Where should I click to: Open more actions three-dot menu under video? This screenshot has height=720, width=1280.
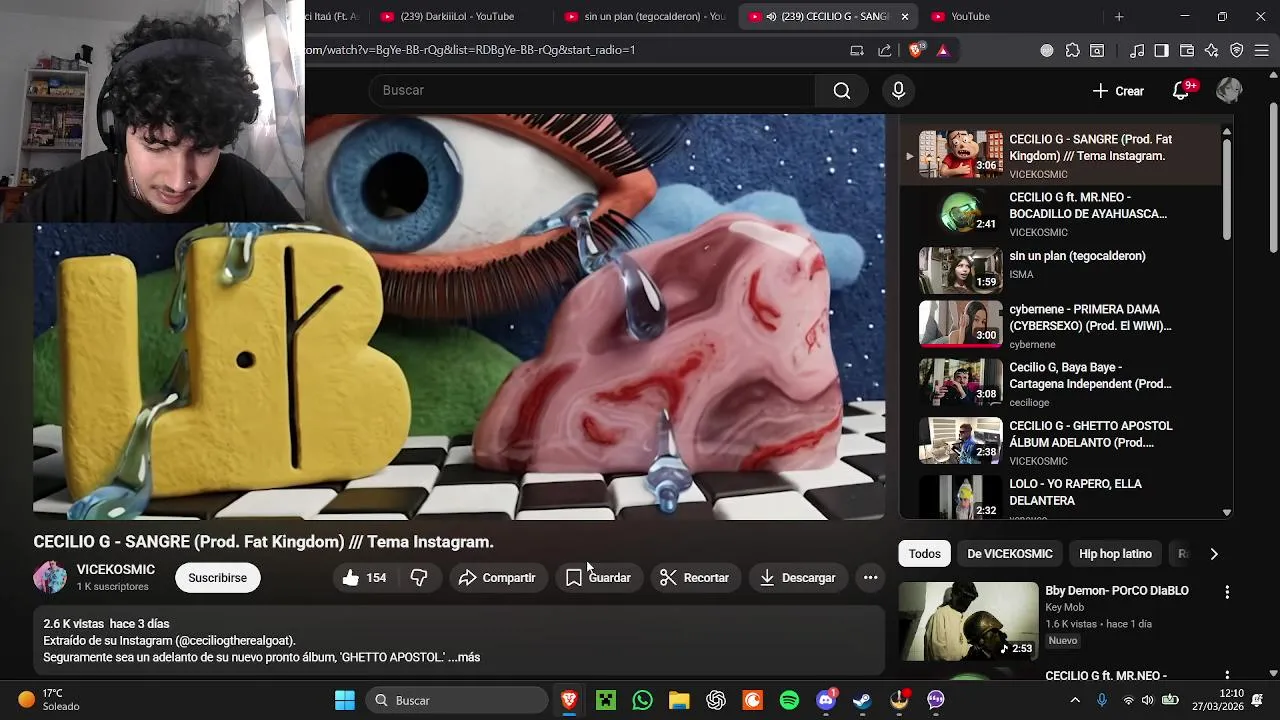[x=870, y=578]
